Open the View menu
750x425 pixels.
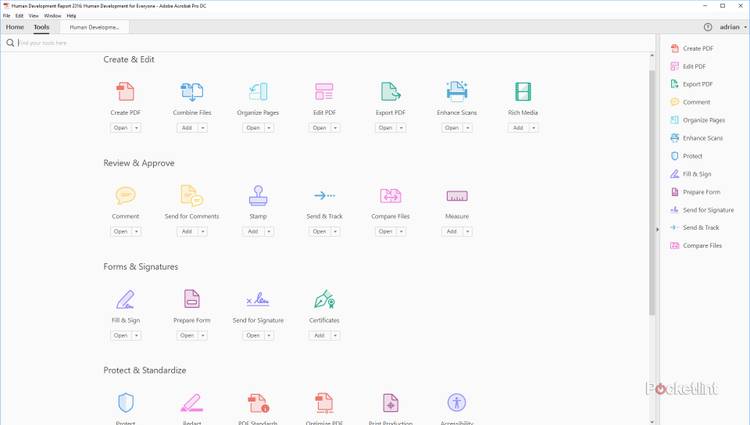pyautogui.click(x=33, y=16)
